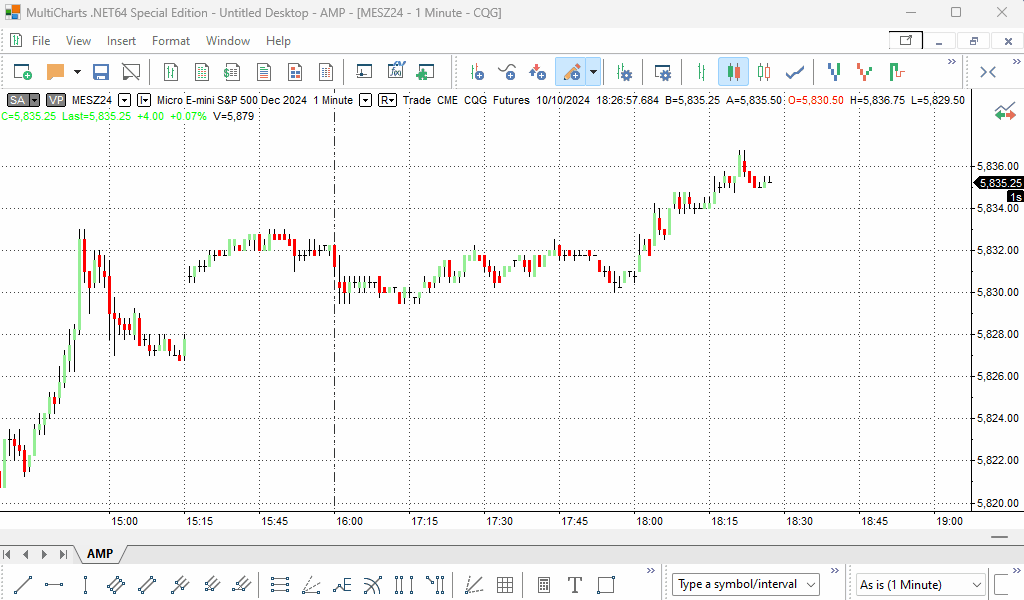The height and width of the screenshot is (600, 1024).
Task: Pick the Fibonacci retracement lines tool
Action: click(x=280, y=584)
